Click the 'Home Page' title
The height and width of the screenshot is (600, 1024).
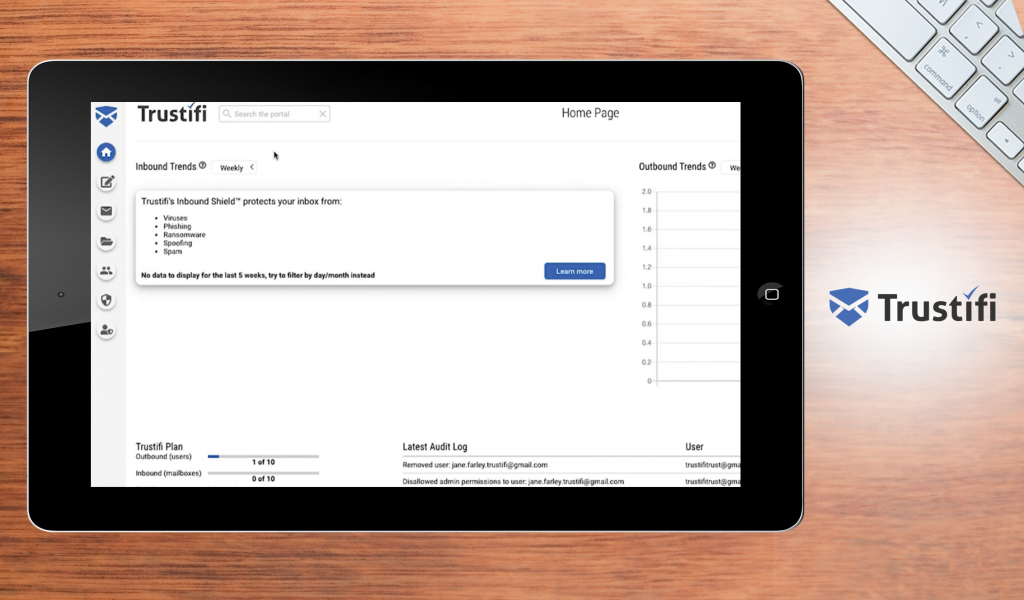tap(590, 113)
